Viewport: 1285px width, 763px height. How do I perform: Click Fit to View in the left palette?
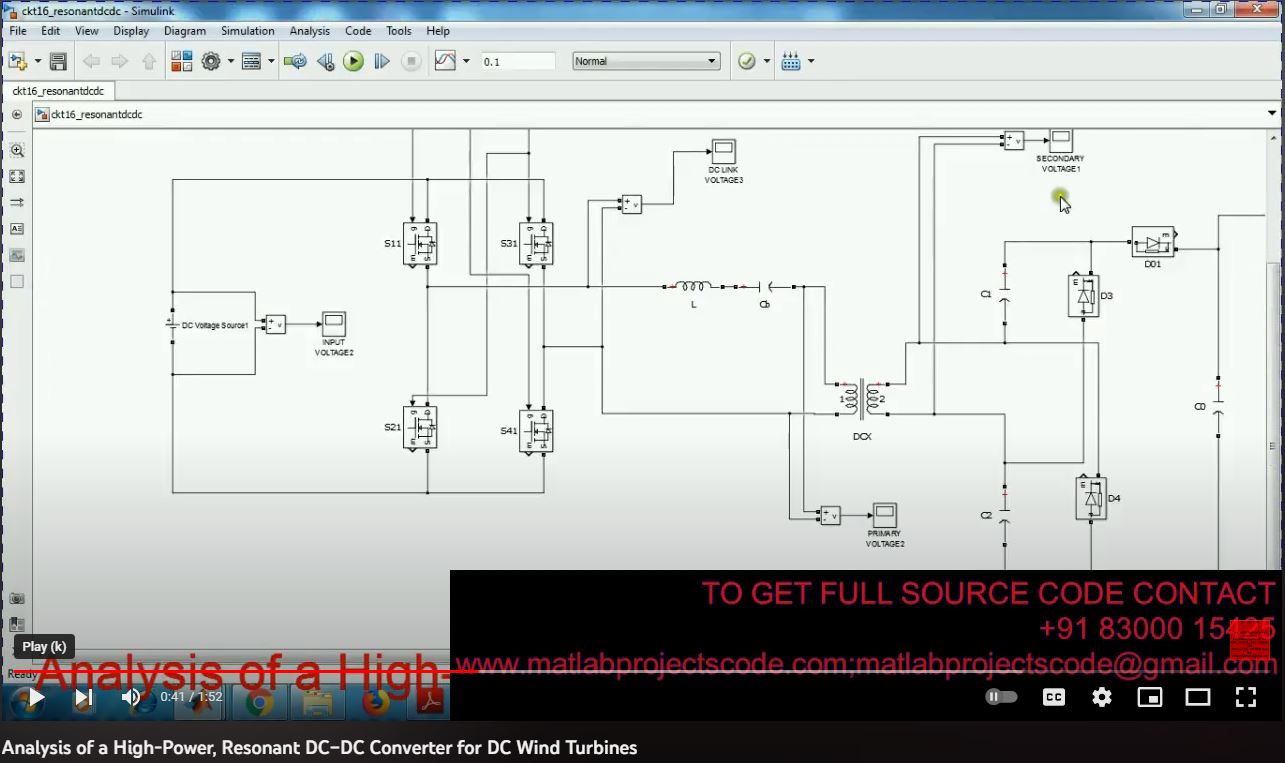click(x=17, y=177)
